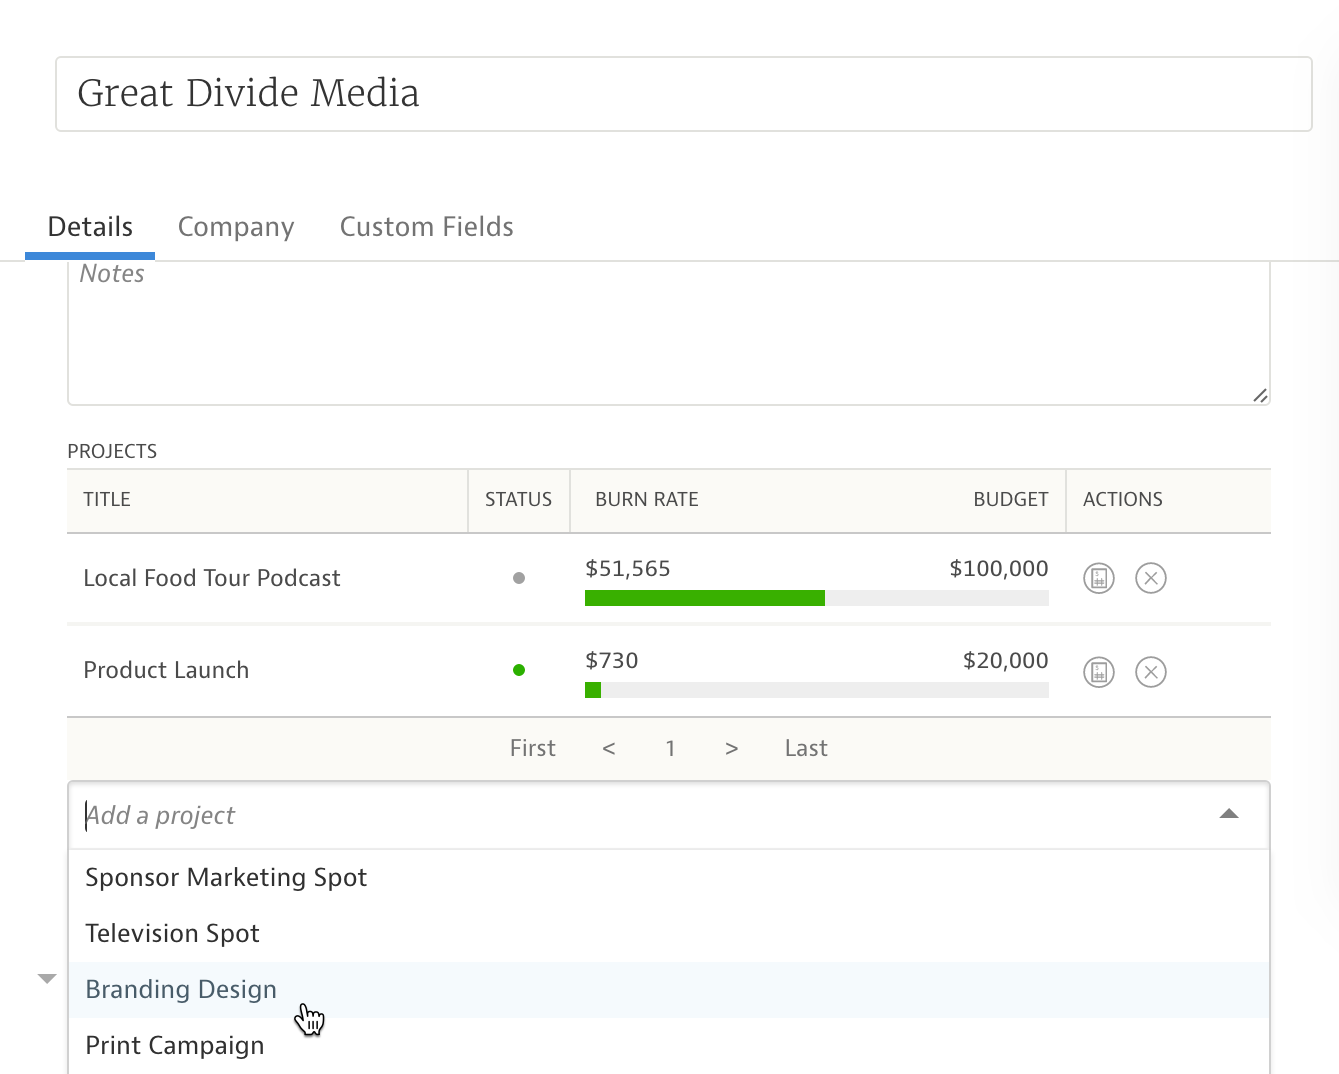Open invoice icon for Product Launch row
The image size is (1339, 1074).
(1098, 672)
